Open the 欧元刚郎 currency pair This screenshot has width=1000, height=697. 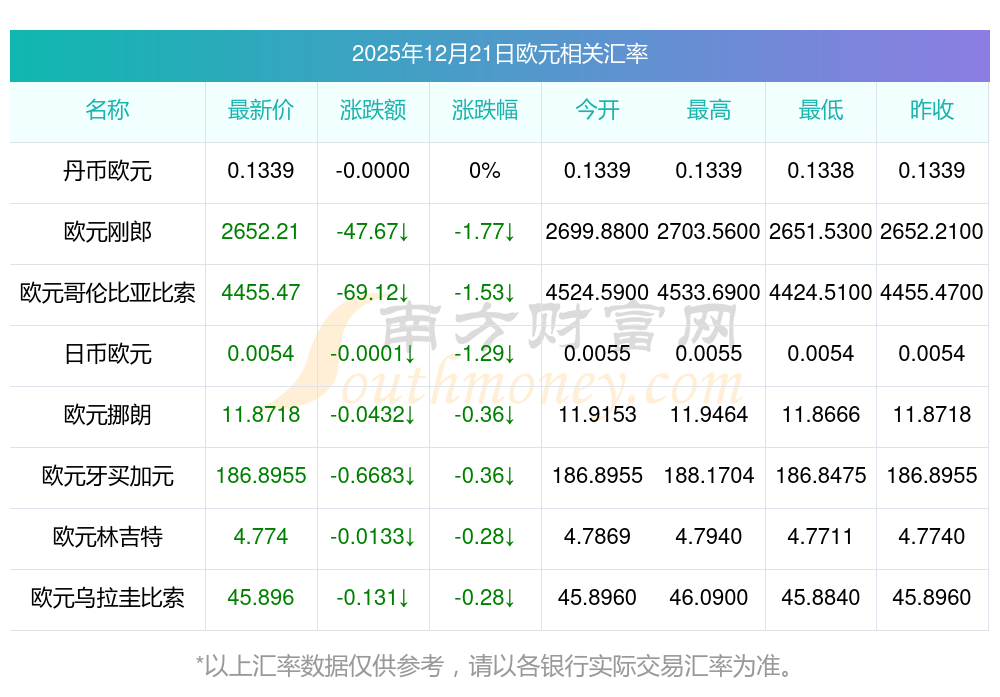[107, 232]
